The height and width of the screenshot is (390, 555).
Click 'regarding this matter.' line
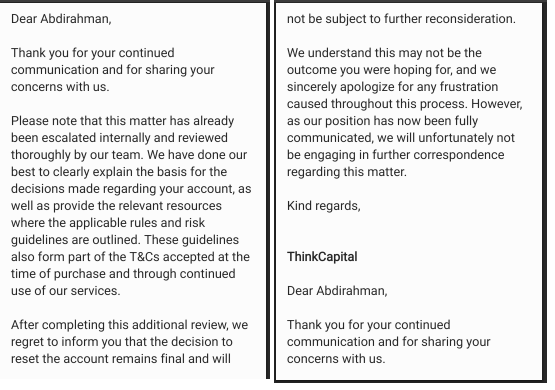pyautogui.click(x=347, y=172)
